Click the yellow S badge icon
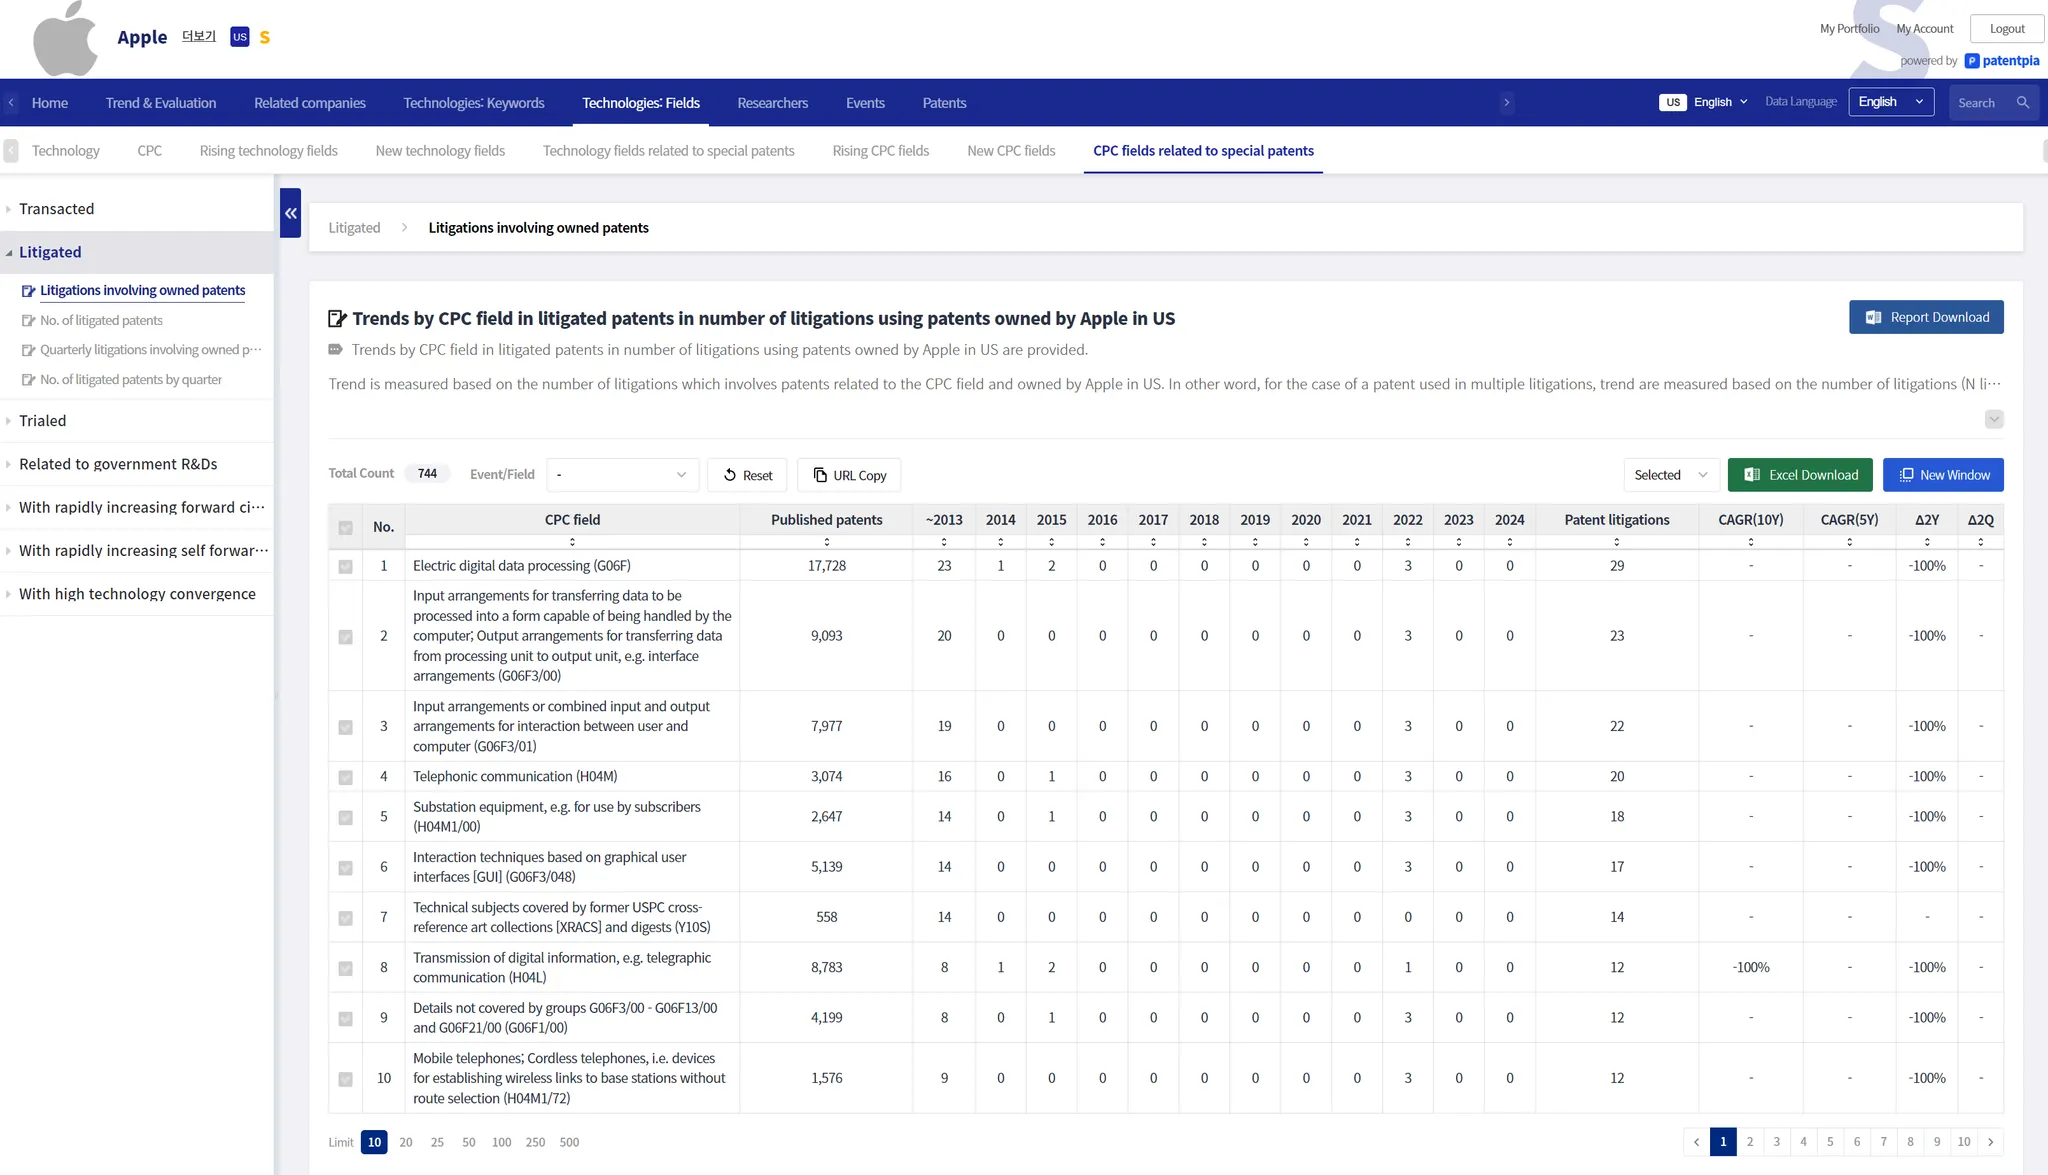 pos(265,38)
